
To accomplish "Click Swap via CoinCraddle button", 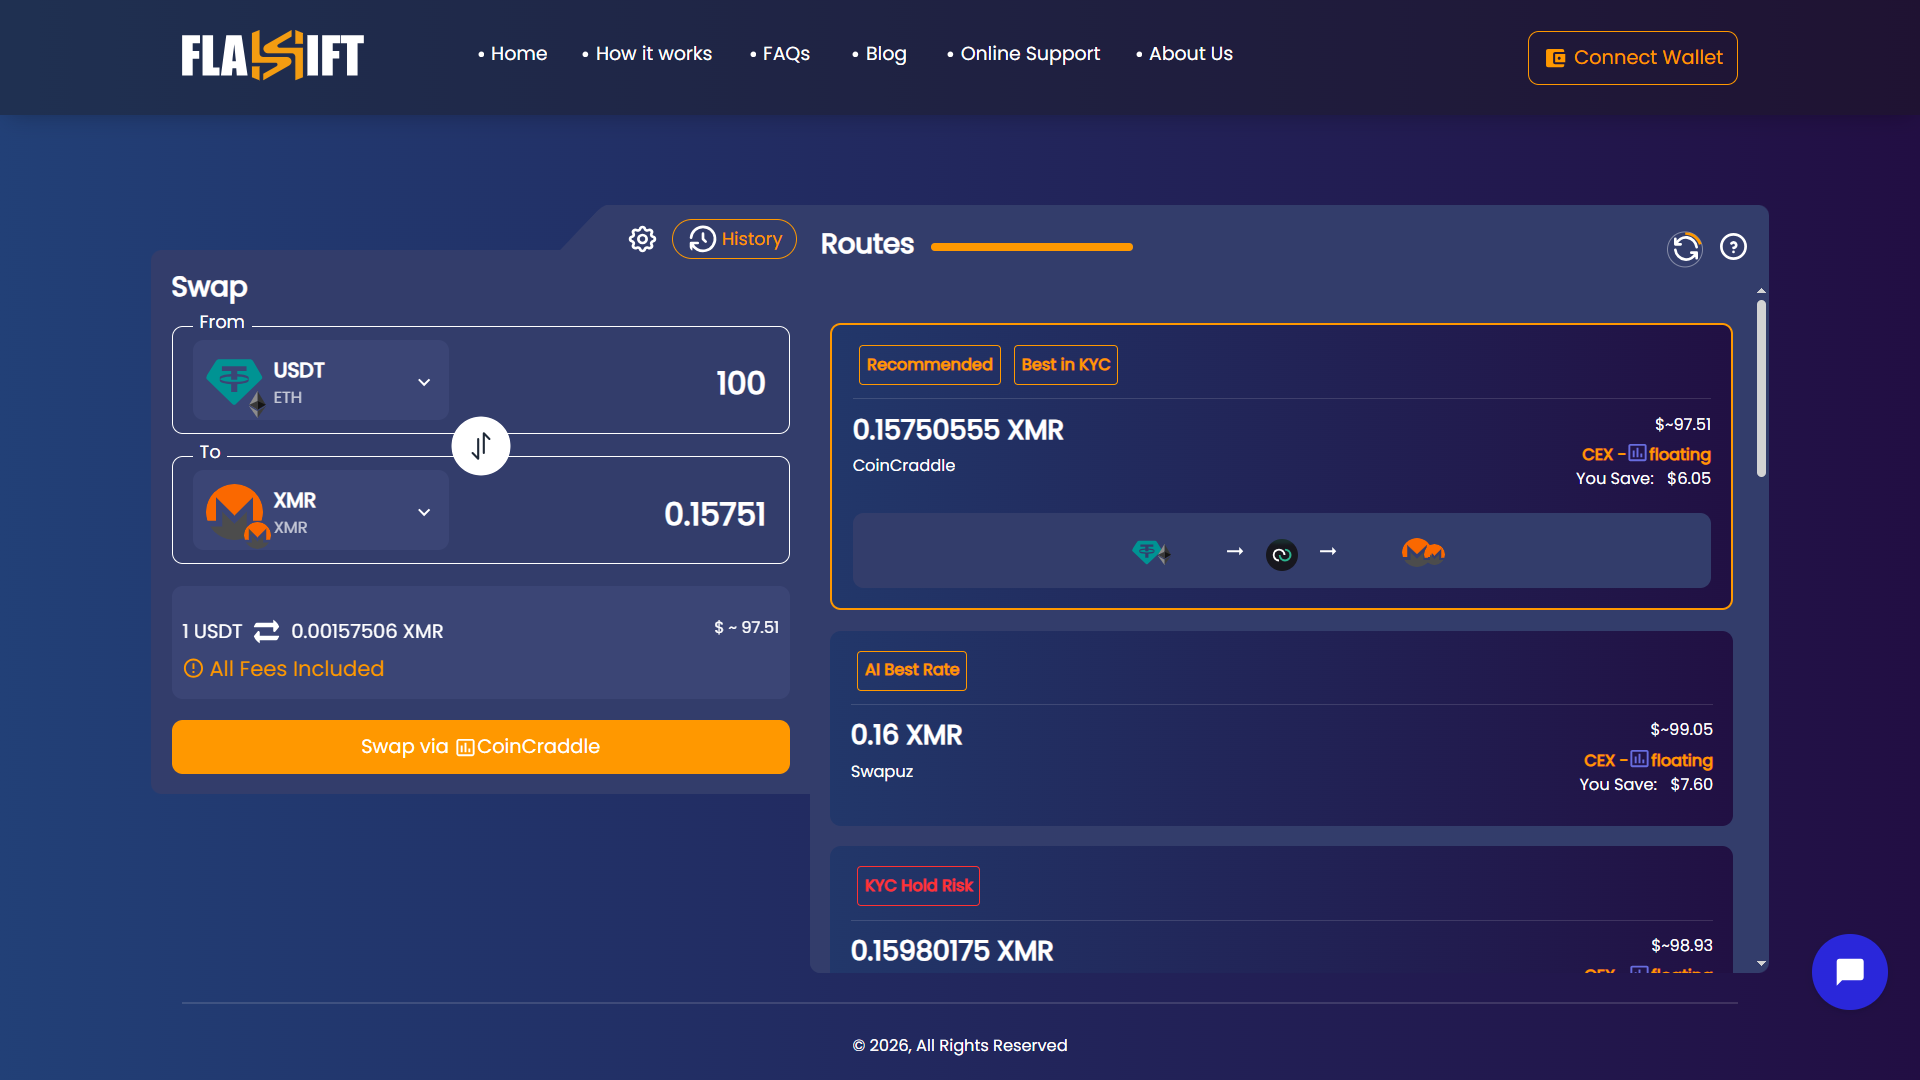I will tap(481, 747).
